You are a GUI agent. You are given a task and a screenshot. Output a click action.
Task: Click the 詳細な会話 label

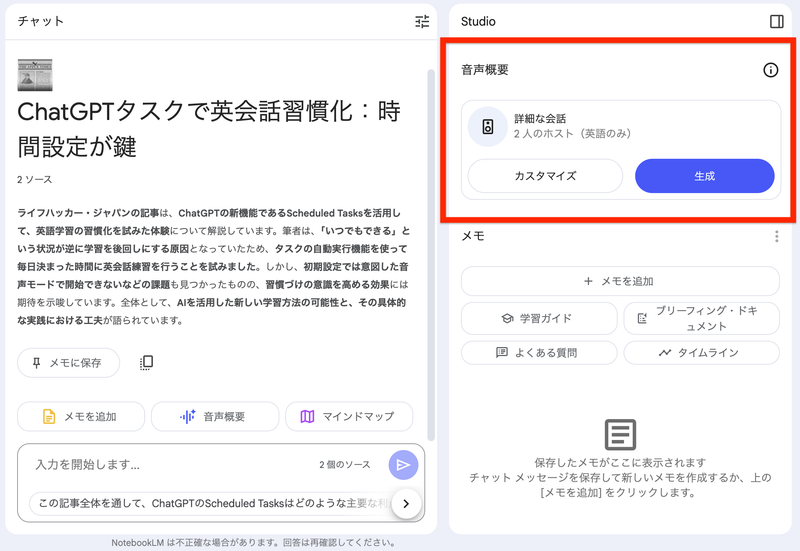click(x=540, y=119)
